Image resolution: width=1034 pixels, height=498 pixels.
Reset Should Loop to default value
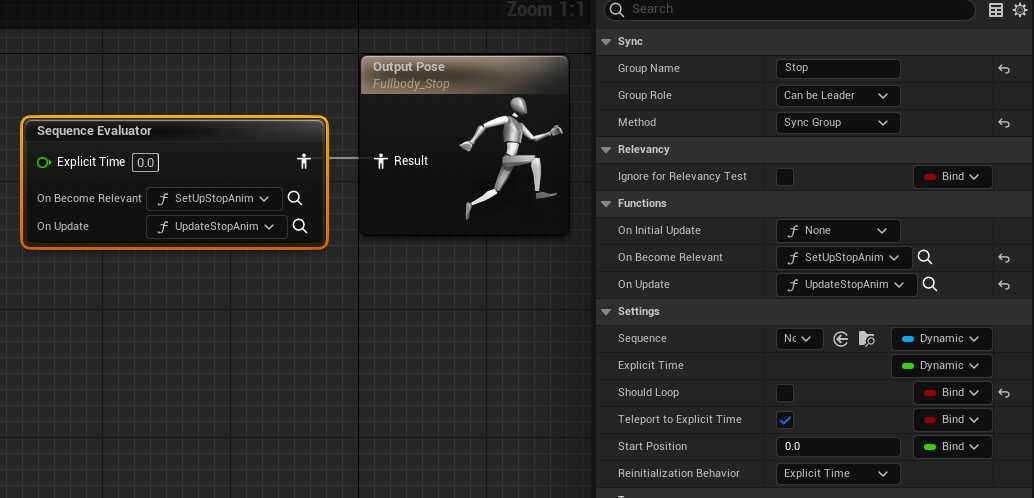pyautogui.click(x=1004, y=393)
